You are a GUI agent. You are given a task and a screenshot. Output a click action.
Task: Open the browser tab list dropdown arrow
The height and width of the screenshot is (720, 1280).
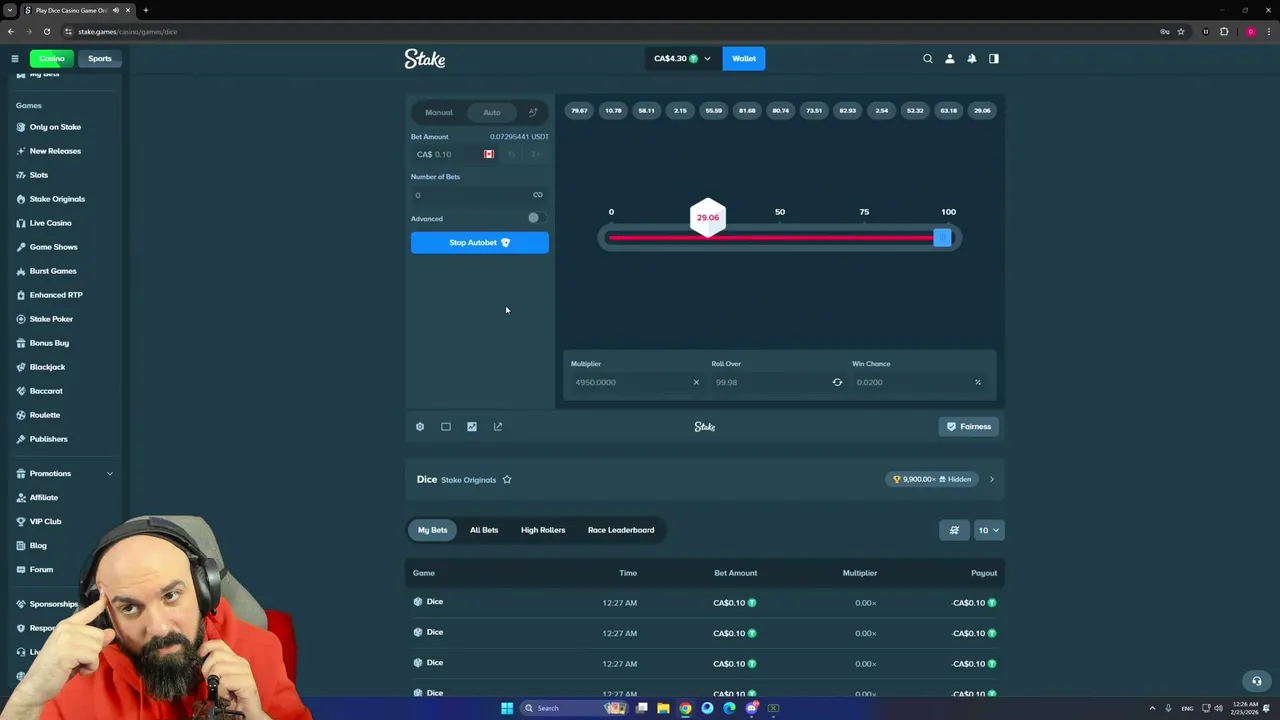click(10, 10)
